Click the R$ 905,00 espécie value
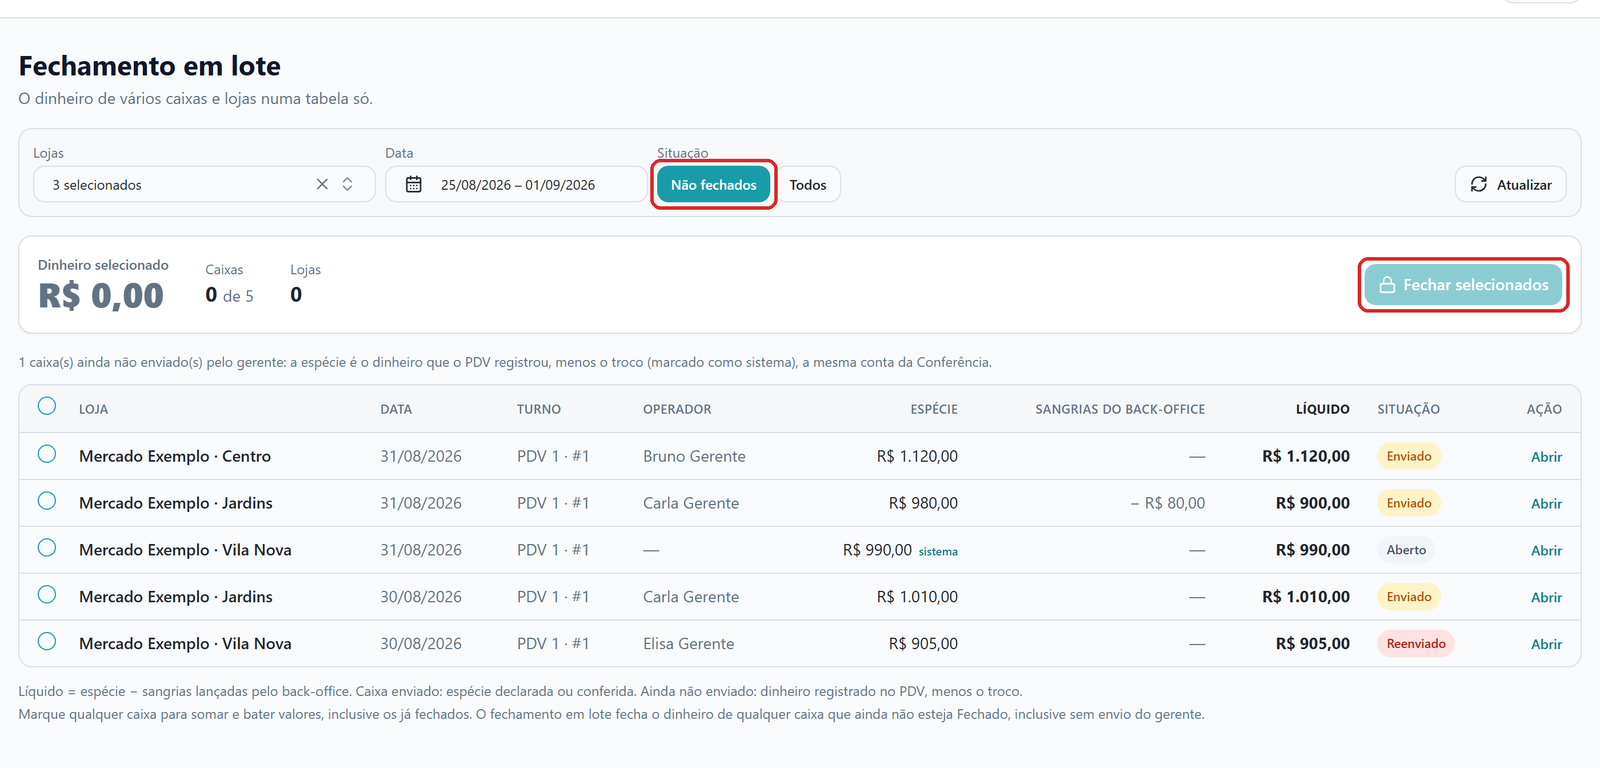The height and width of the screenshot is (768, 1600). pyautogui.click(x=923, y=644)
